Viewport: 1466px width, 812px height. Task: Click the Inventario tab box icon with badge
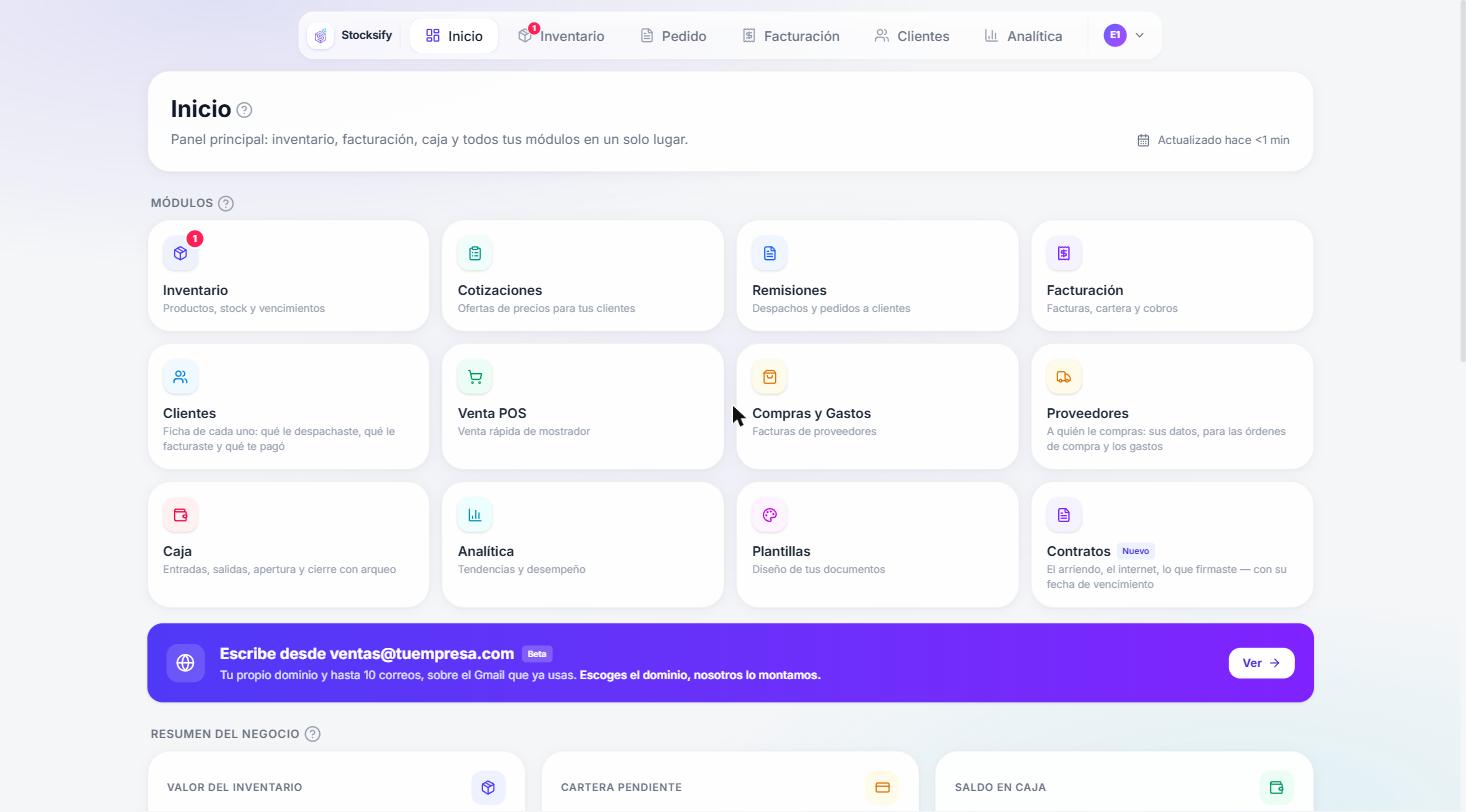pos(525,35)
